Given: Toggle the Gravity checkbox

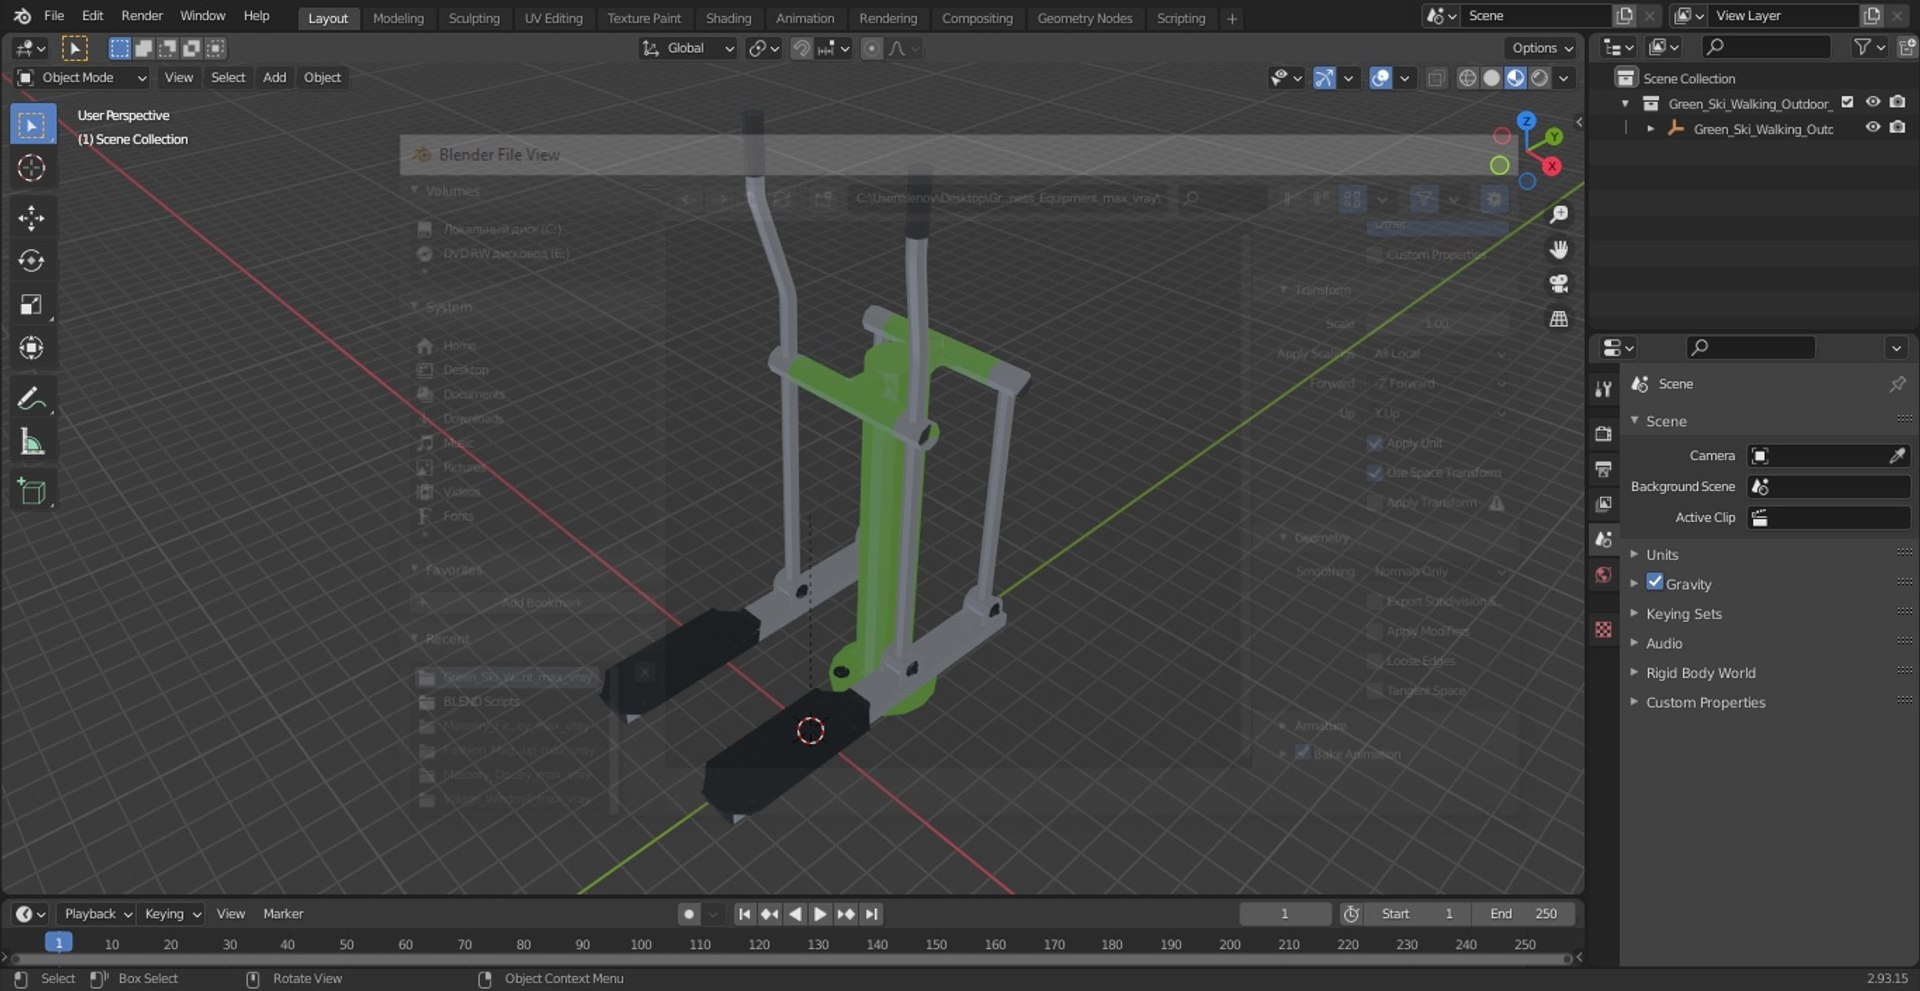Looking at the screenshot, I should (1655, 583).
